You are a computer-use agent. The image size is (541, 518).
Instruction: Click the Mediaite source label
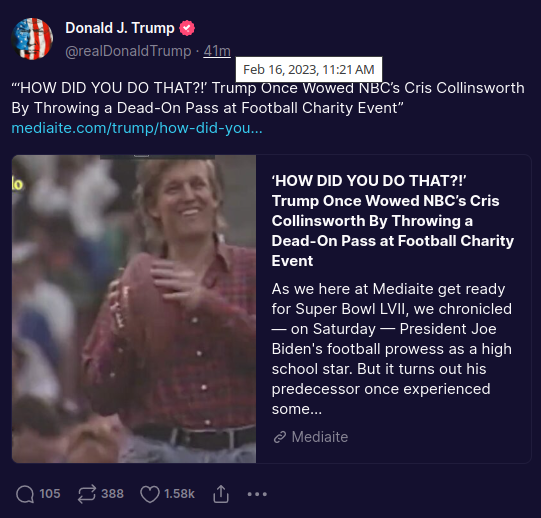[x=319, y=437]
